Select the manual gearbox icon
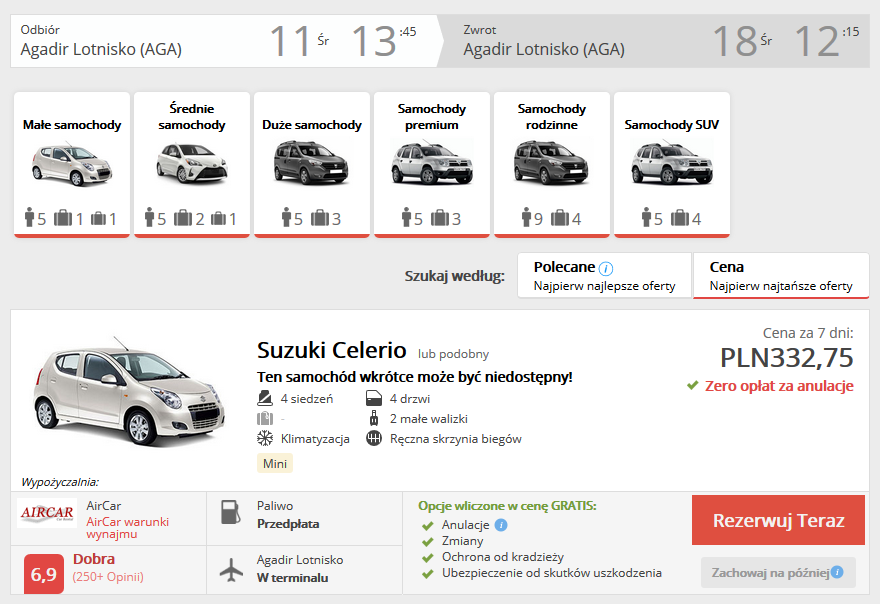This screenshot has width=880, height=604. pyautogui.click(x=374, y=438)
